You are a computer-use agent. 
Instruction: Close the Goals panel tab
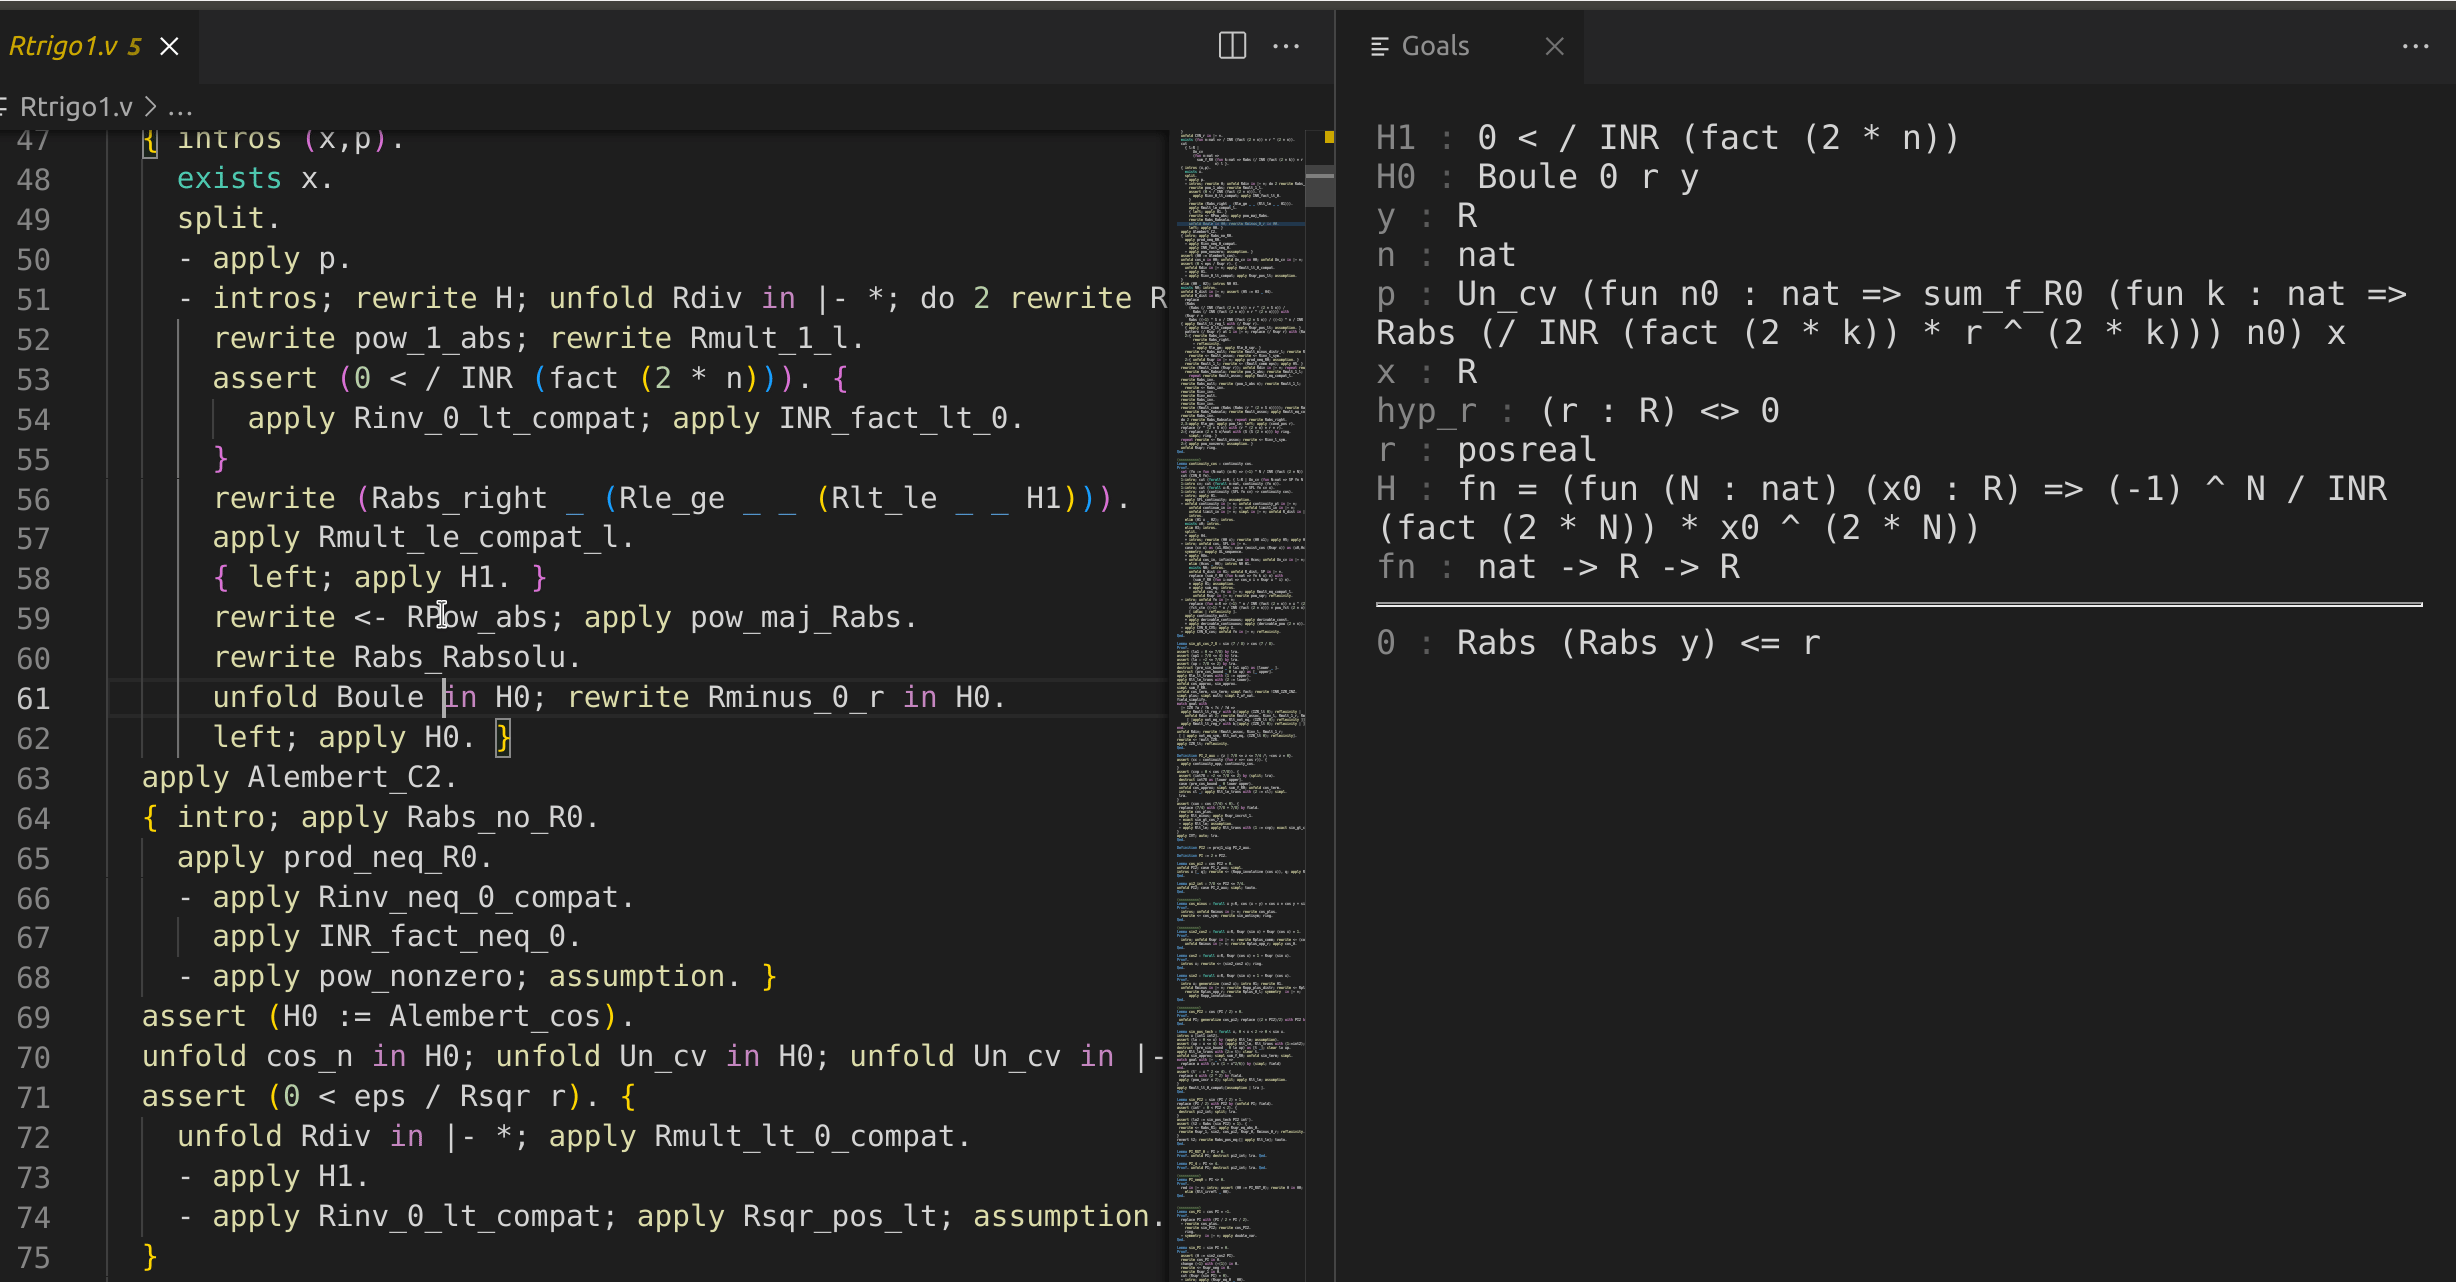pyautogui.click(x=1554, y=46)
